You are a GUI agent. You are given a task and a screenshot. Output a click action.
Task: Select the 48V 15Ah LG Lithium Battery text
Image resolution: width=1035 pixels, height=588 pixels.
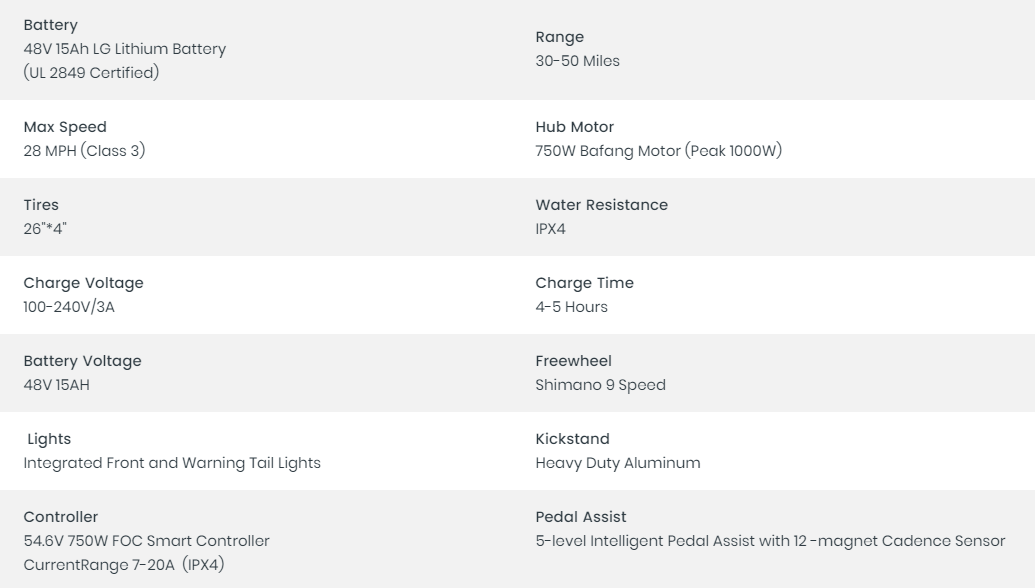(125, 49)
